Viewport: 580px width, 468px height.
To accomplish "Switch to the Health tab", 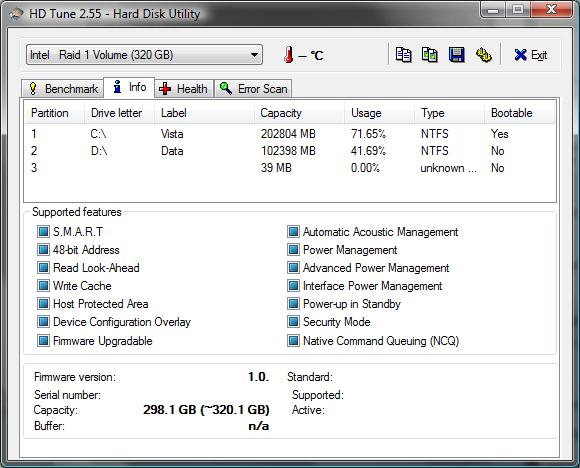I will tap(184, 89).
